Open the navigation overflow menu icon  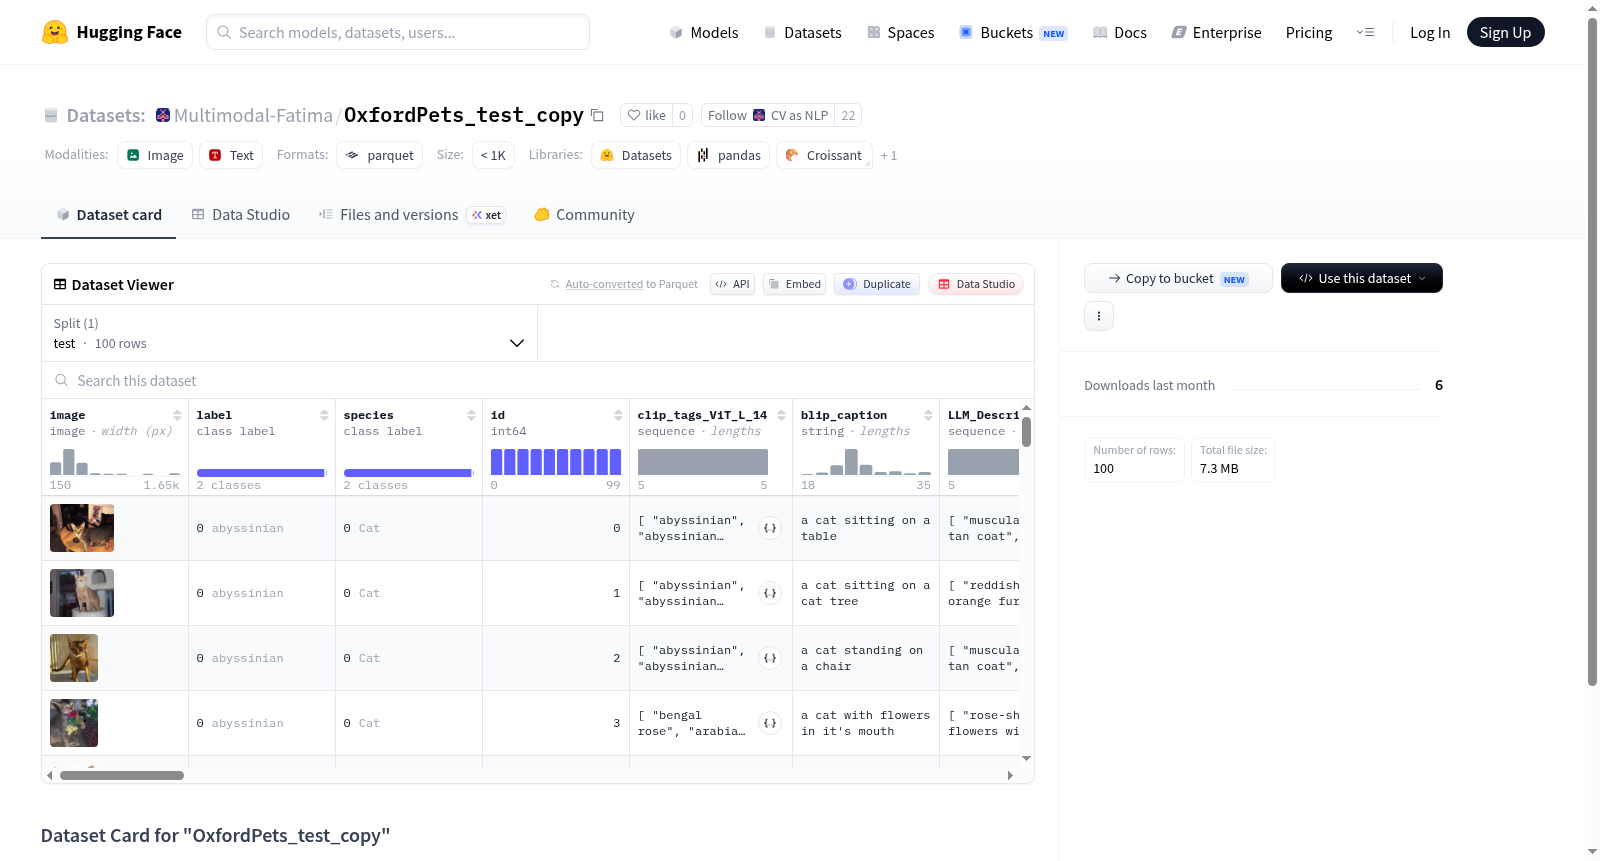1365,32
